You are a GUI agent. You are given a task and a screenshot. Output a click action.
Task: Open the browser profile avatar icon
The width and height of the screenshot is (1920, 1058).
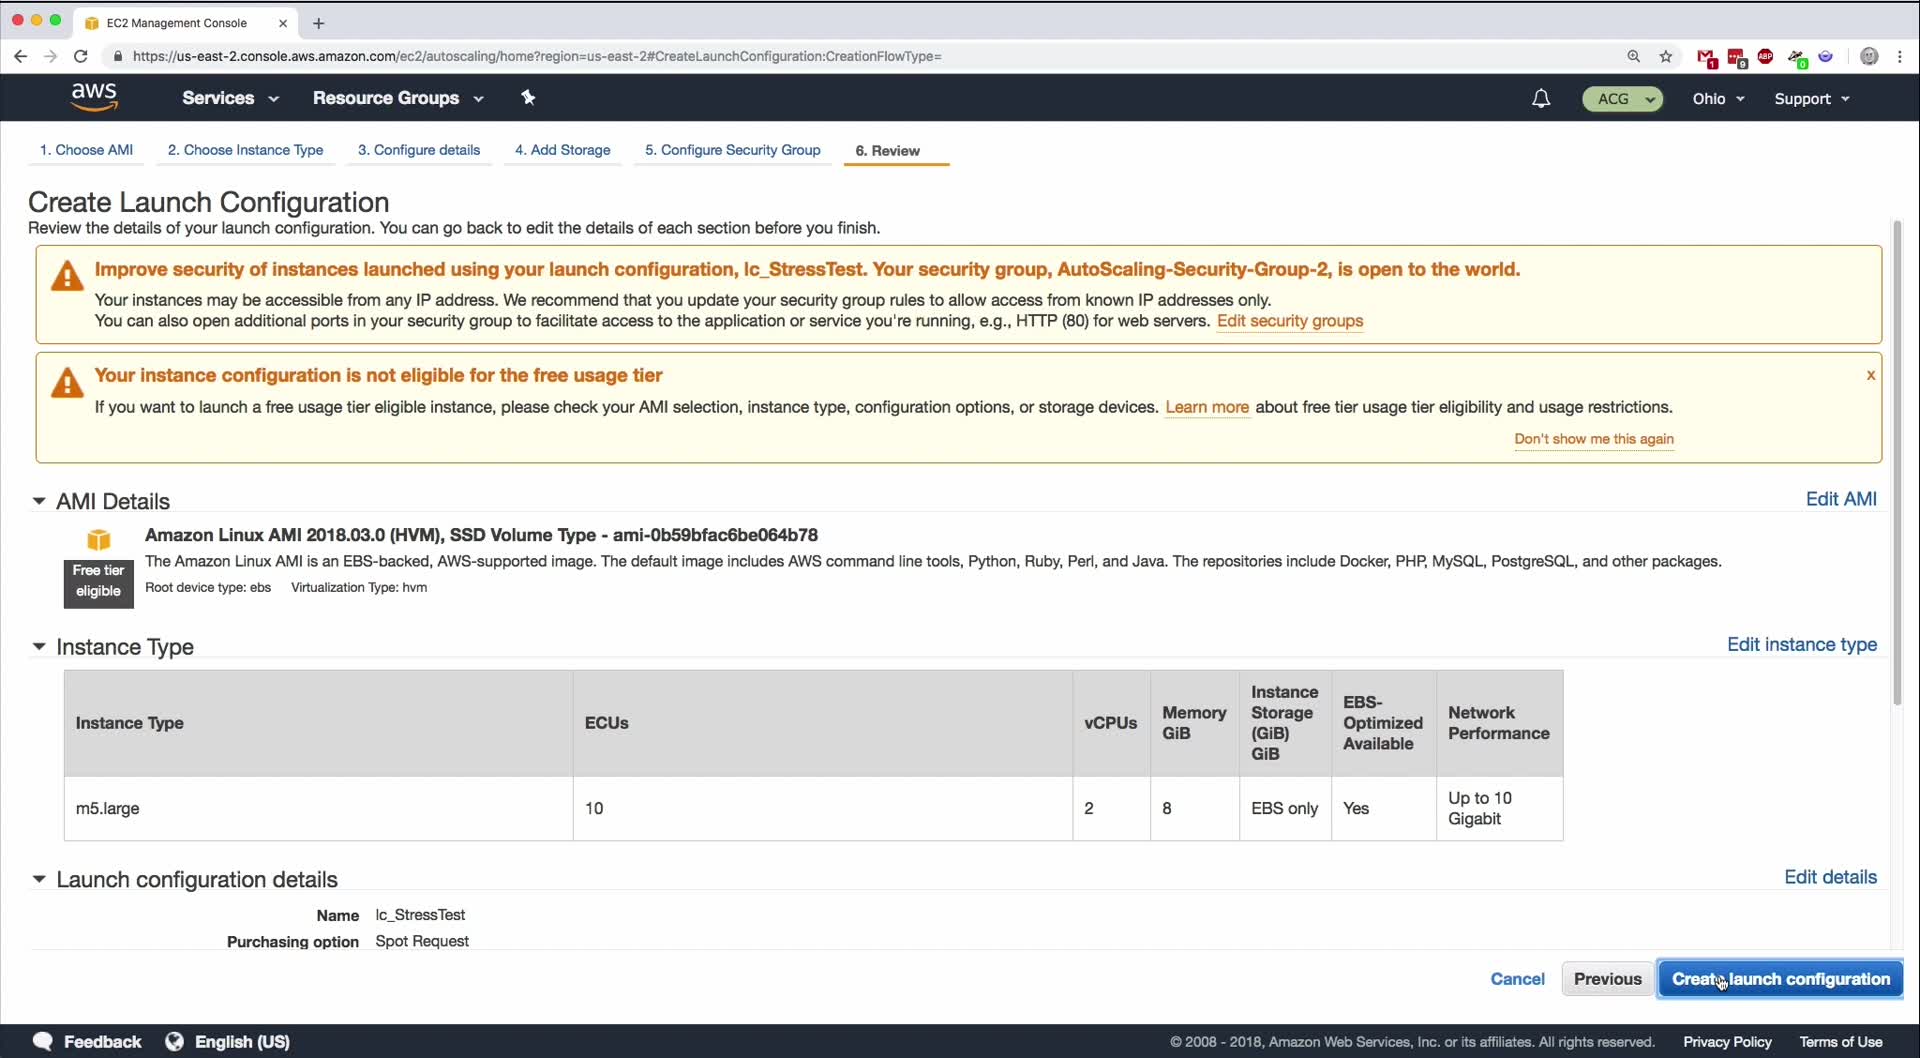pos(1869,56)
